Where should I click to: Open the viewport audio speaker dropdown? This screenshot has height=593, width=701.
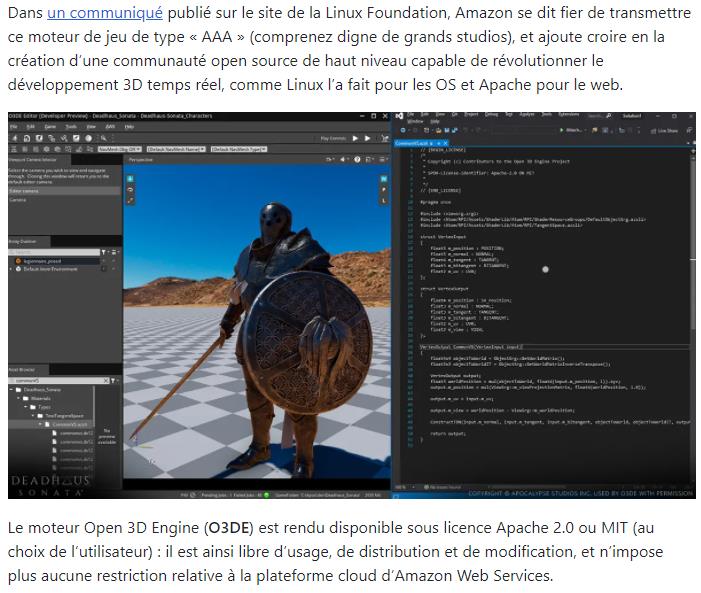tap(343, 160)
